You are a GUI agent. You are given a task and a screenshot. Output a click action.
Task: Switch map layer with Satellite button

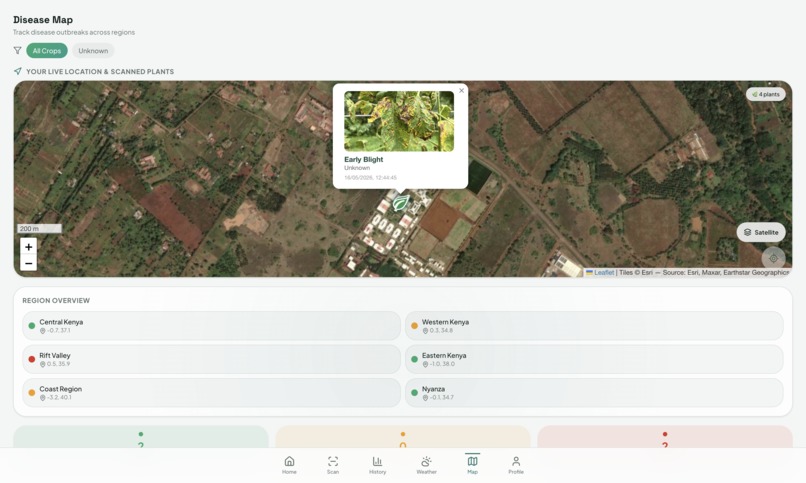(x=761, y=232)
